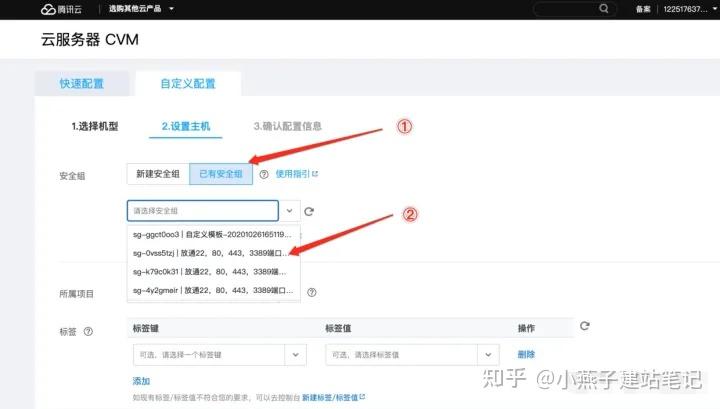Open the 备案 link in header
The image size is (720, 409).
[643, 9]
